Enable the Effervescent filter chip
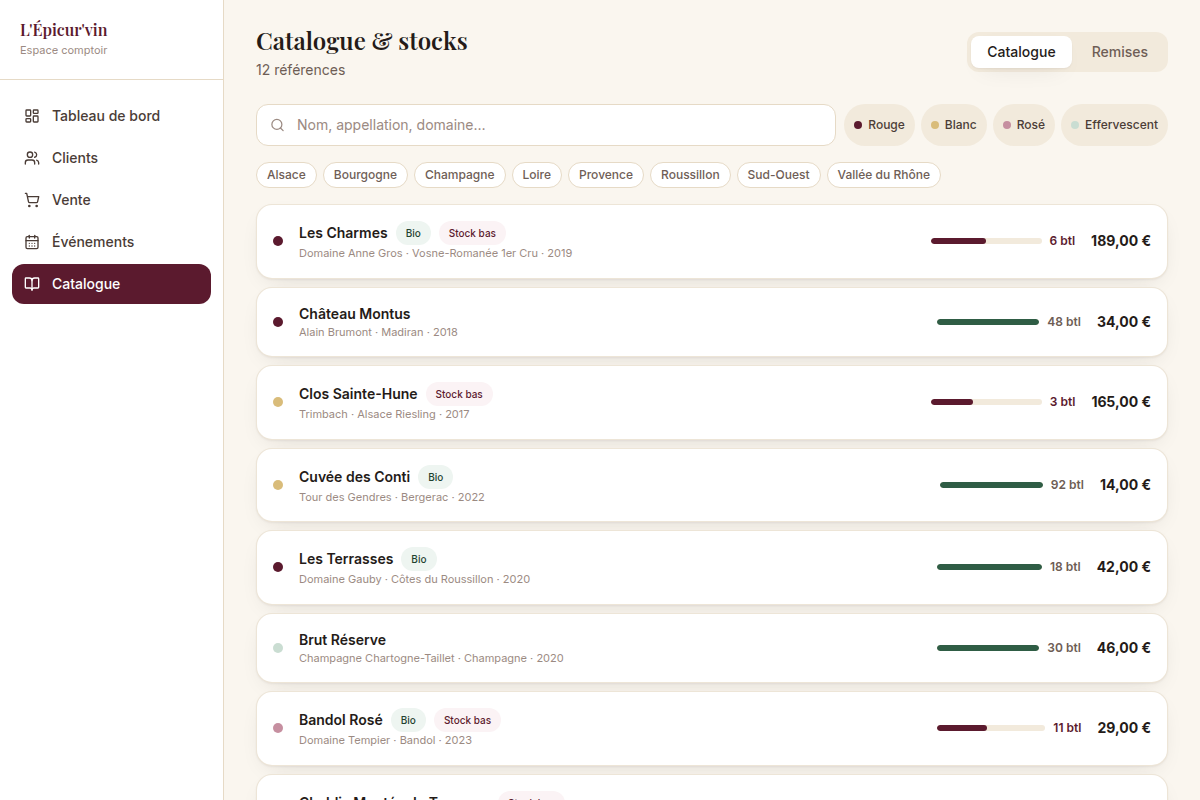The width and height of the screenshot is (1200, 800). [x=1114, y=125]
